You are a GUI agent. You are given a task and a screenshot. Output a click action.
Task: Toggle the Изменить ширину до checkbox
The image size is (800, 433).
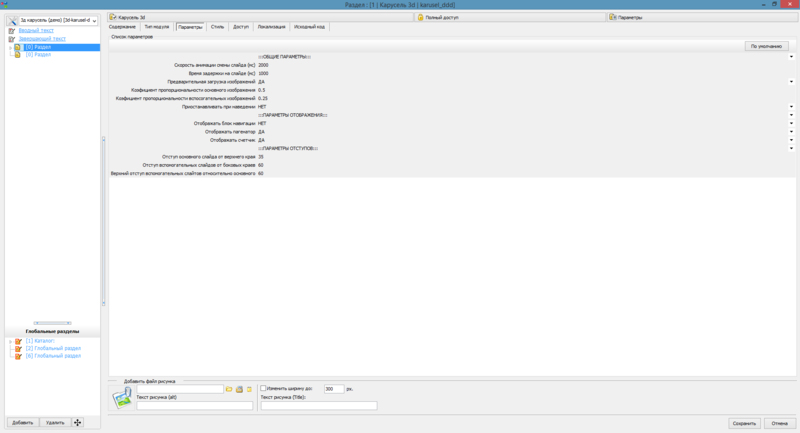pyautogui.click(x=263, y=389)
